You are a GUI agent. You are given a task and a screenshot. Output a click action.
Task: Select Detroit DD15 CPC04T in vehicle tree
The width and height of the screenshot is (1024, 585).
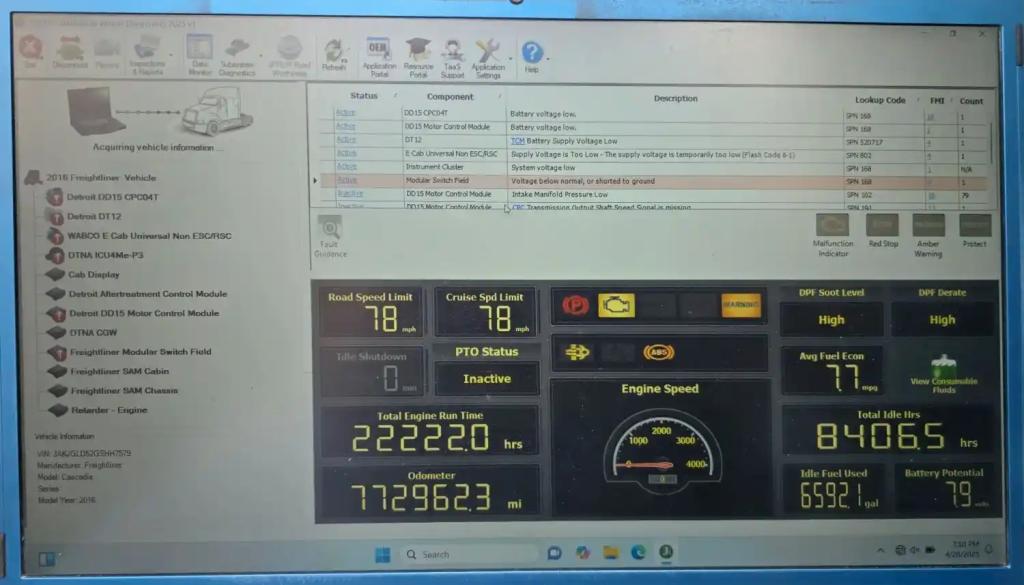112,197
